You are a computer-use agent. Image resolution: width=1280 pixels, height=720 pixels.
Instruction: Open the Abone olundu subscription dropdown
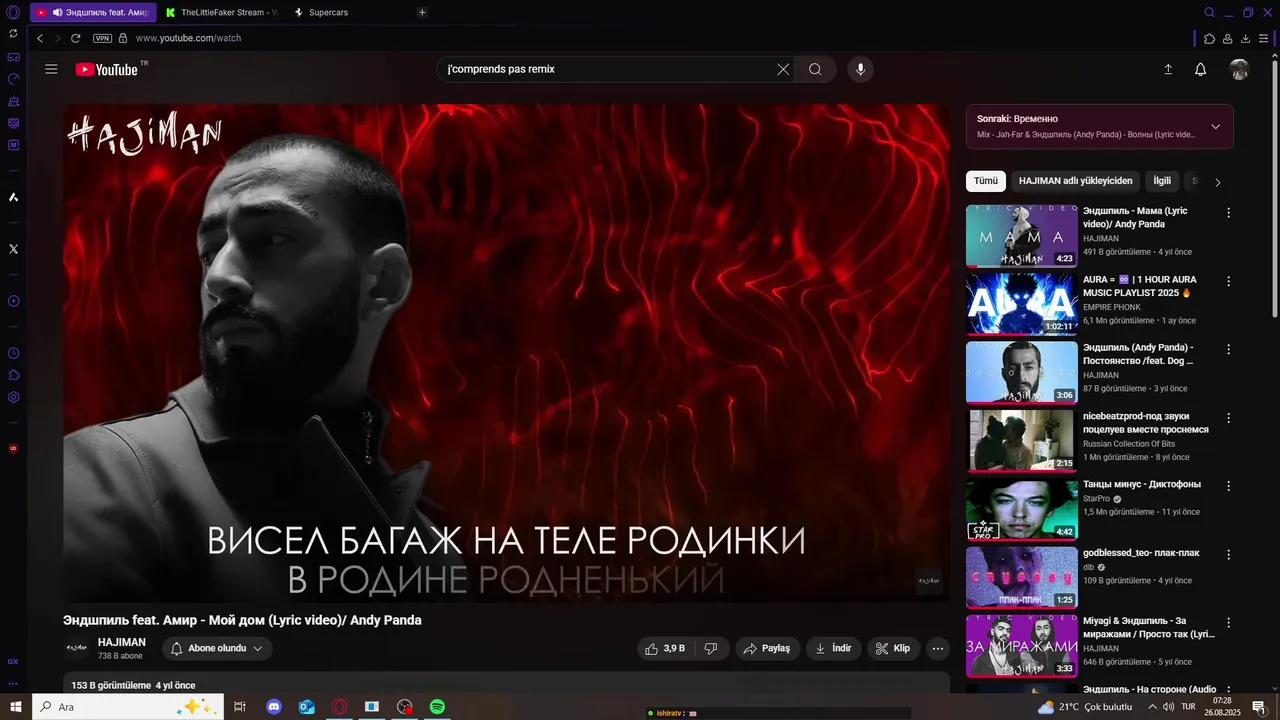(x=217, y=648)
